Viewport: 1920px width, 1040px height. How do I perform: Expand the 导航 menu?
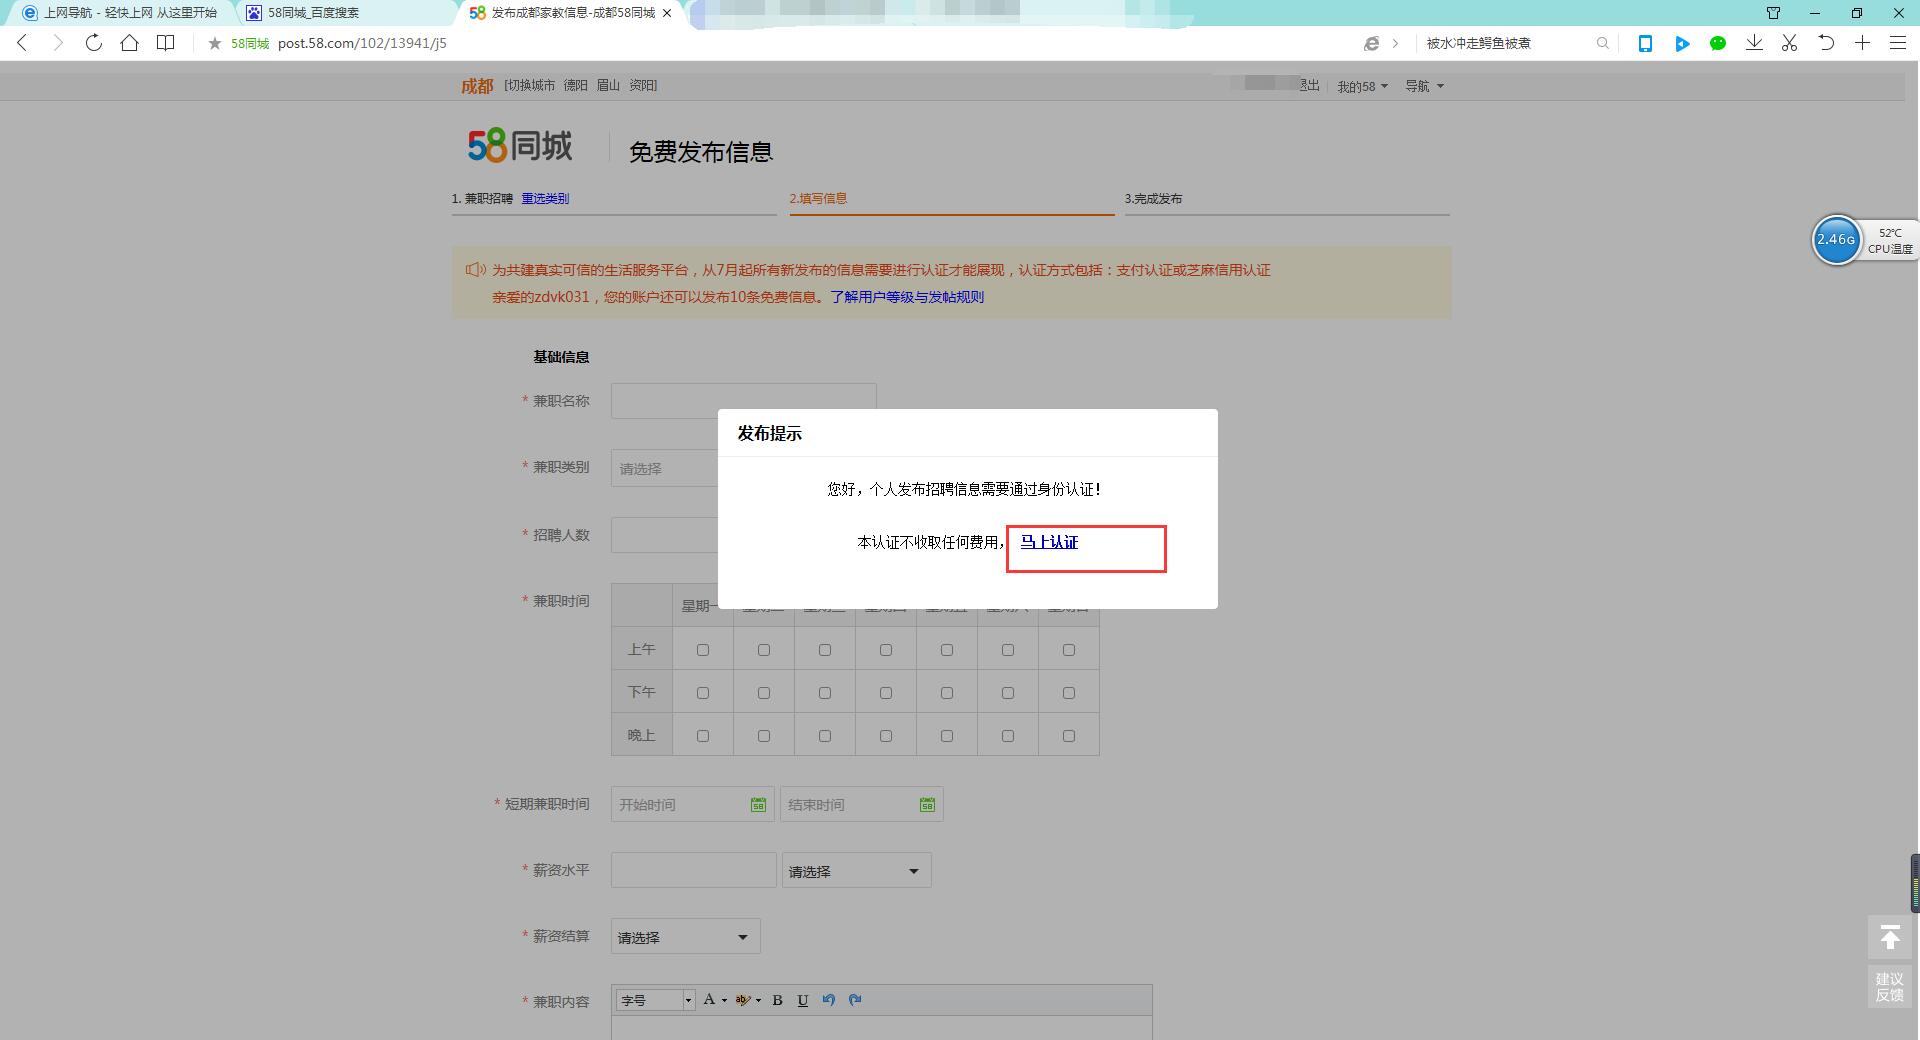click(x=1424, y=86)
